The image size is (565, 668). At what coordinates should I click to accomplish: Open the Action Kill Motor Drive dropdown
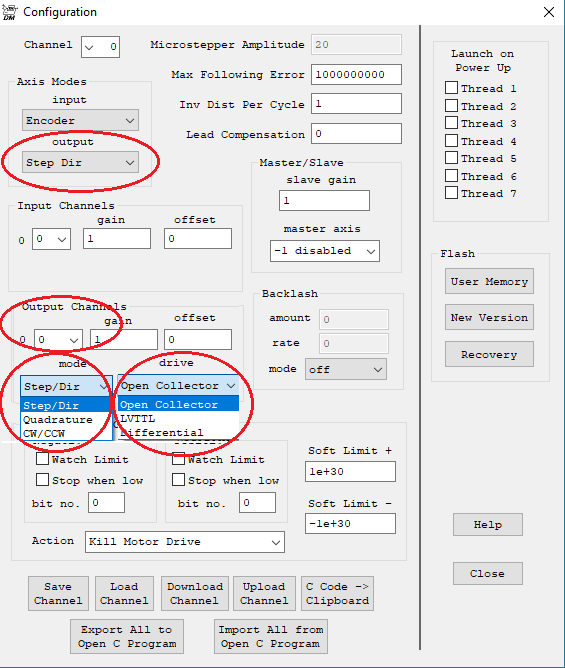[185, 542]
